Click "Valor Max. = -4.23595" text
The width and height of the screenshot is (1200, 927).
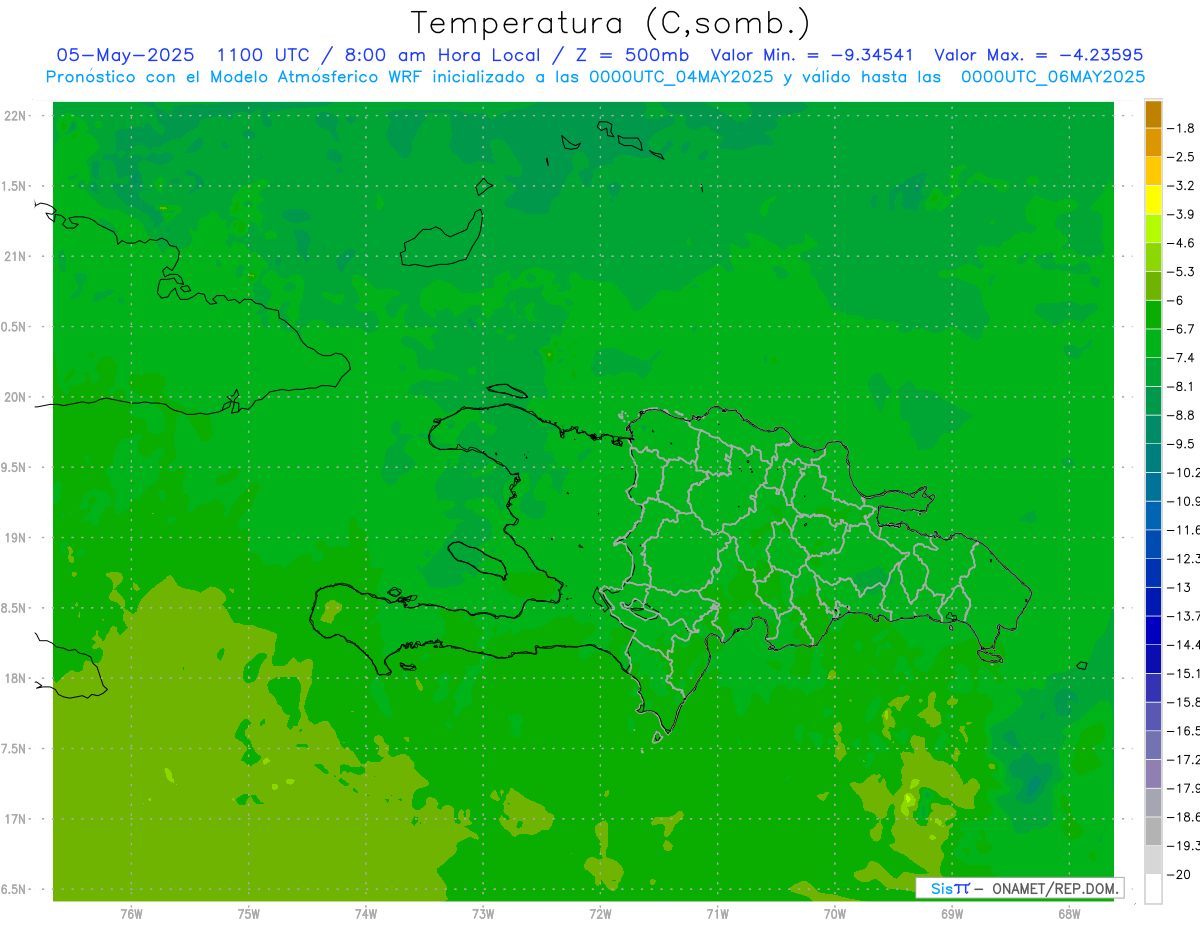[1039, 55]
